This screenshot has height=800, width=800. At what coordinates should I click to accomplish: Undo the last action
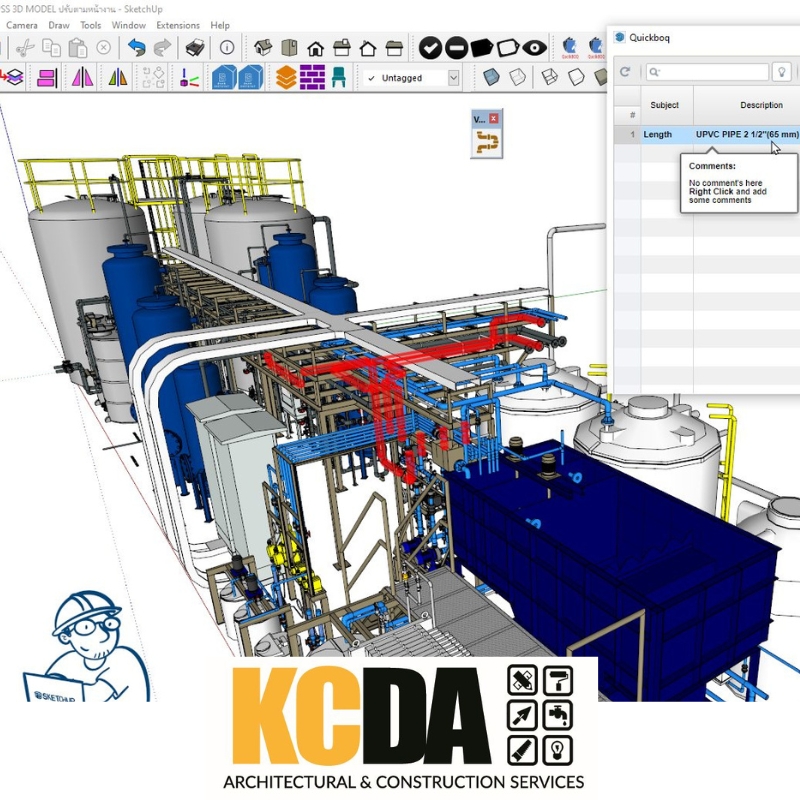[x=136, y=48]
